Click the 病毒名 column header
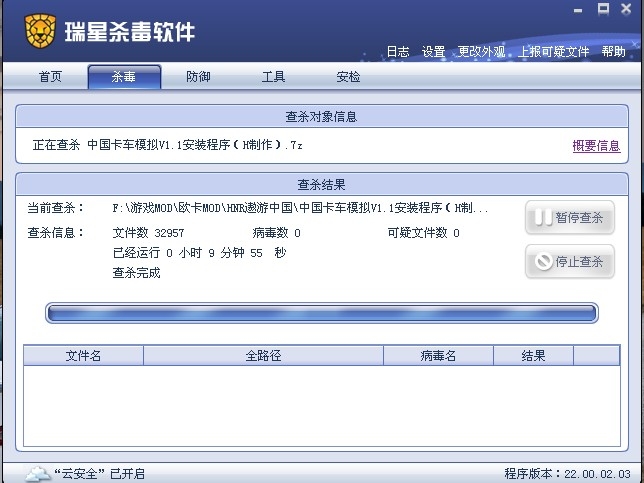This screenshot has height=483, width=644. coord(438,356)
